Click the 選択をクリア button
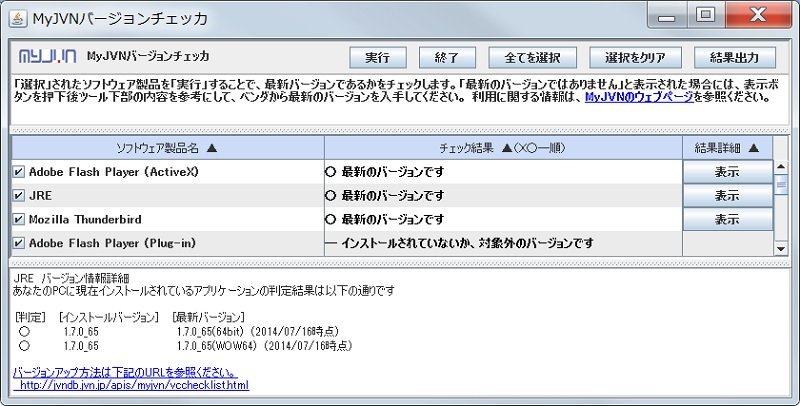 (635, 58)
